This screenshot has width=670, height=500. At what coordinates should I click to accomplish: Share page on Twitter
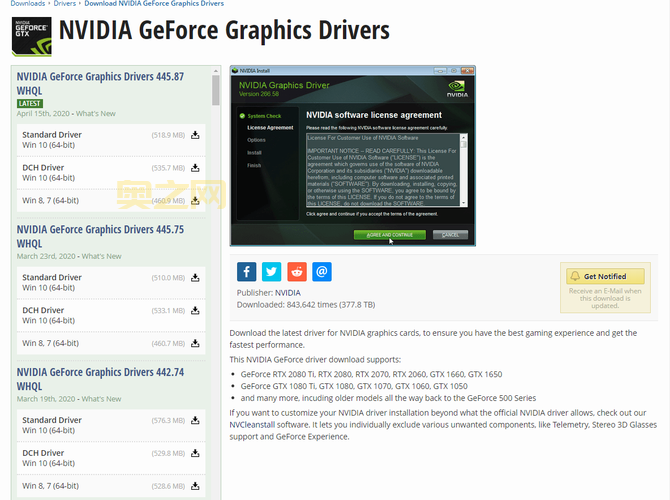click(272, 271)
